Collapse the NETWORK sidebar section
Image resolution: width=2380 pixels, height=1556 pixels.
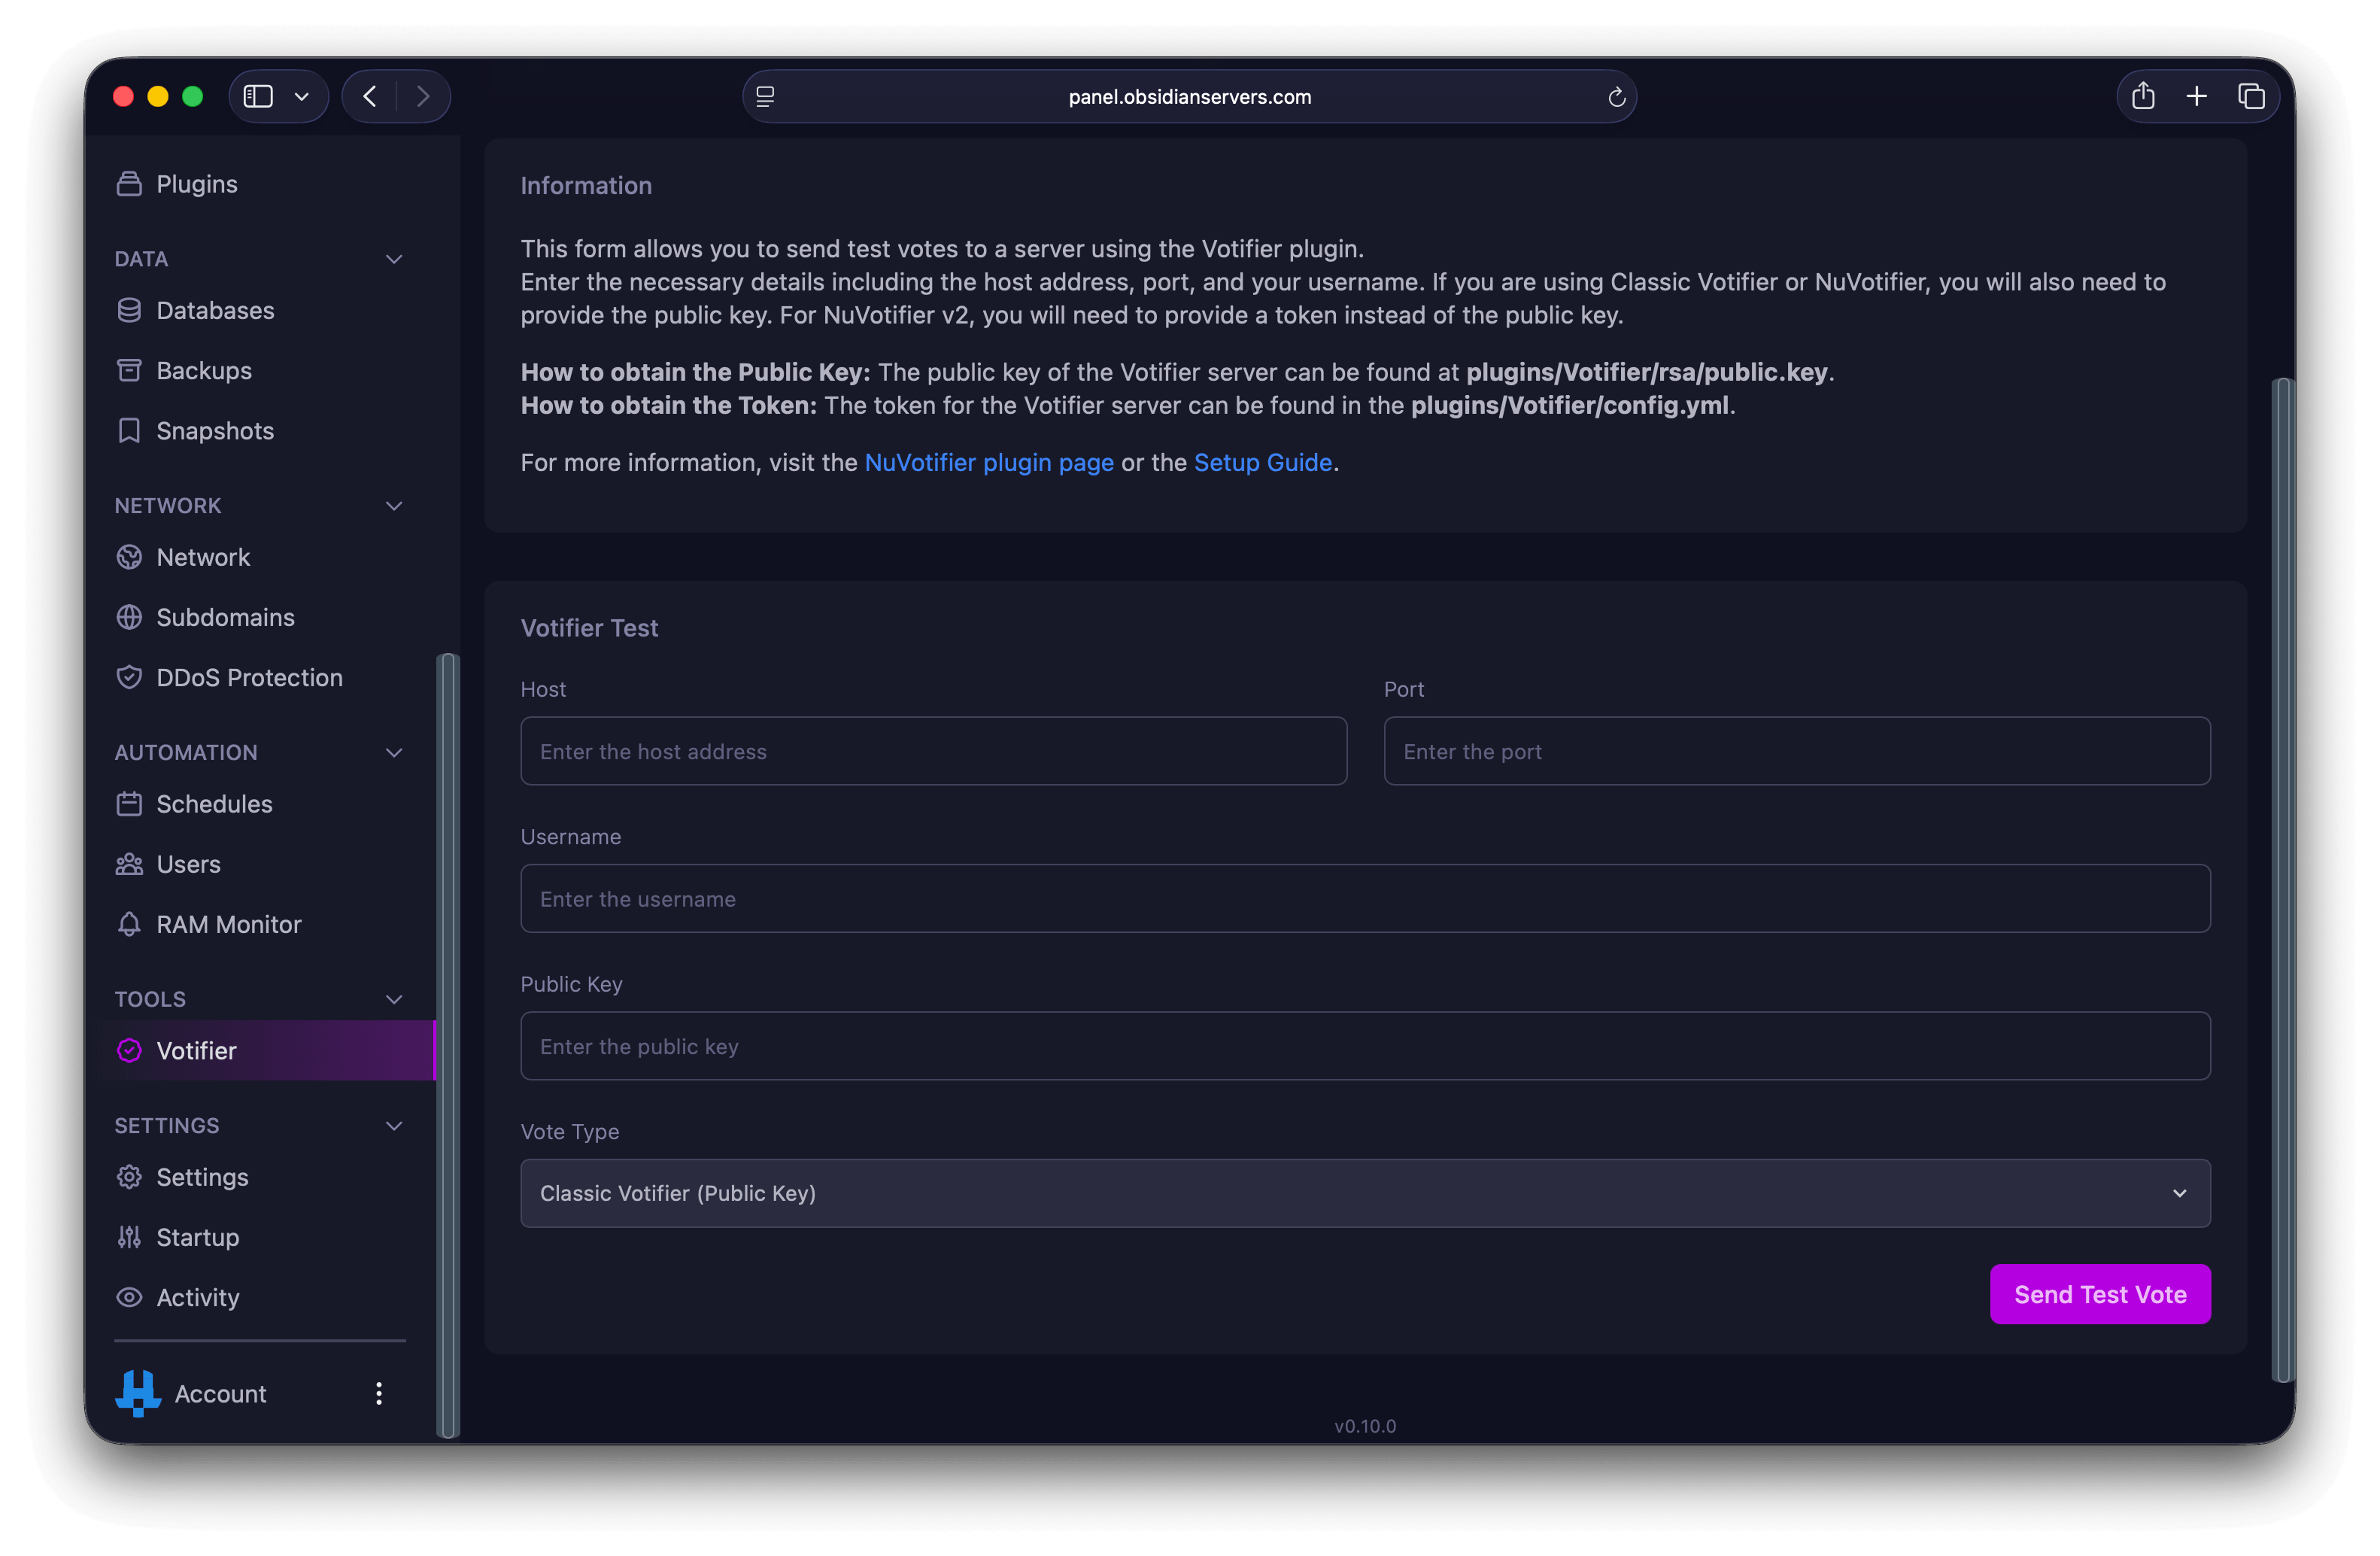(x=394, y=506)
